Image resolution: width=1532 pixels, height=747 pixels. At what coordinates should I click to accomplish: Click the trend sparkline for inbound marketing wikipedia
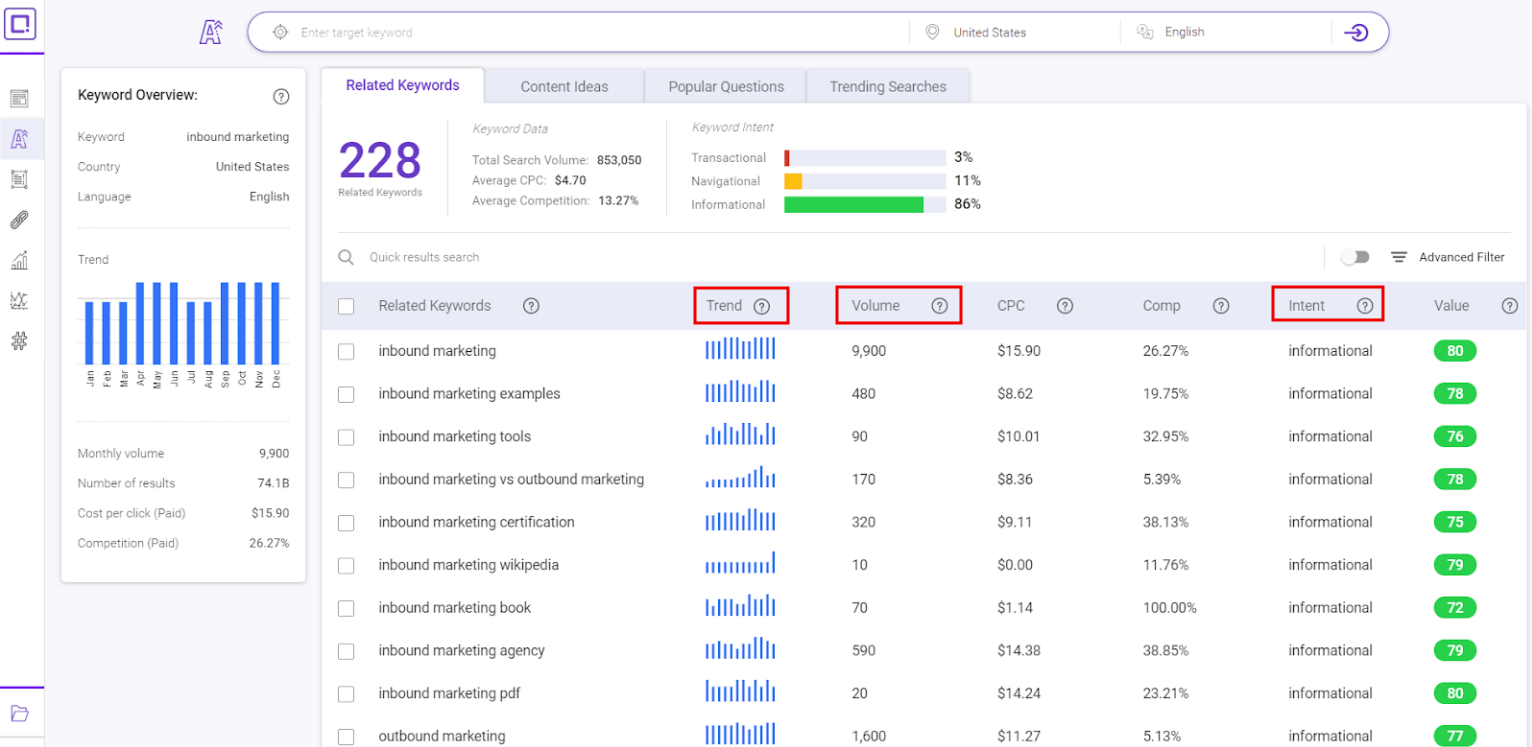pos(740,563)
